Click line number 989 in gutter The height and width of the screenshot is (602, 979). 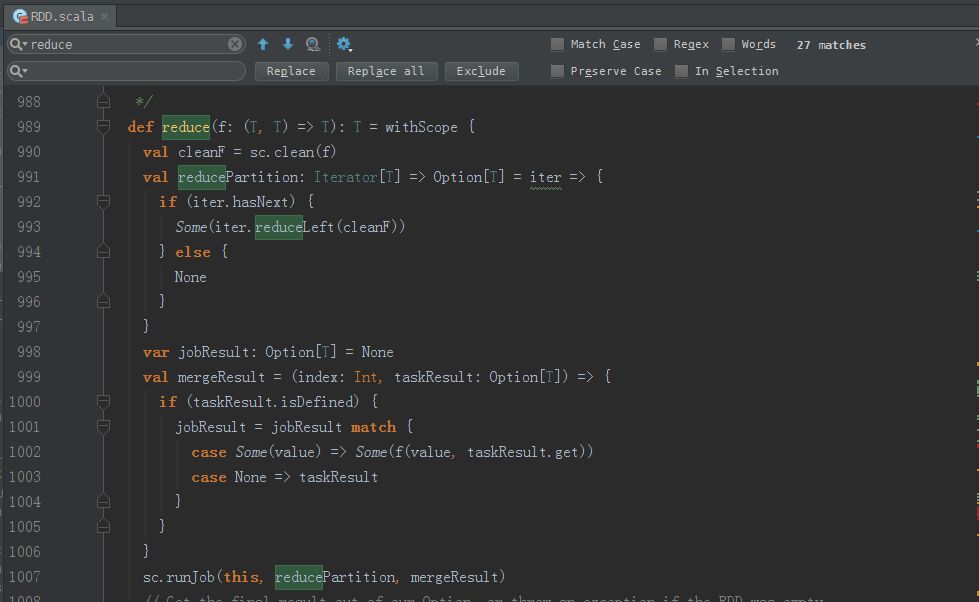[x=29, y=127]
